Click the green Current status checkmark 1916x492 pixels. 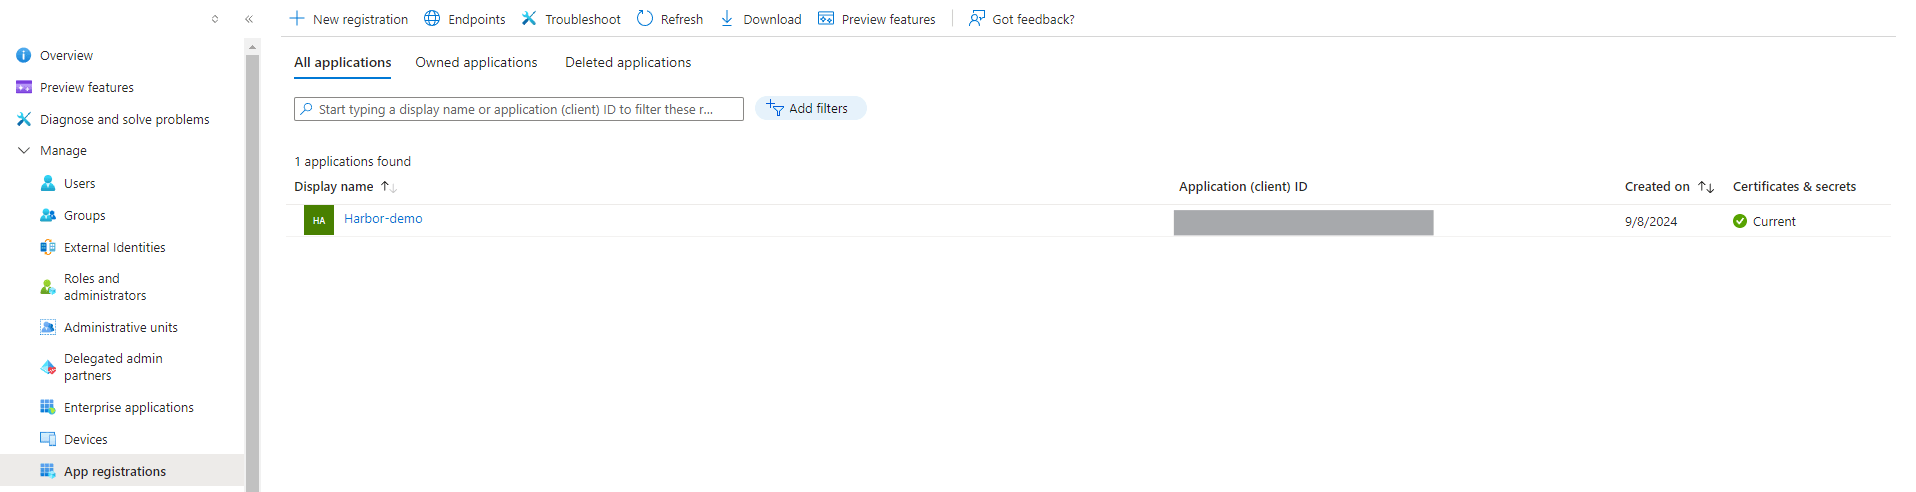(1740, 221)
